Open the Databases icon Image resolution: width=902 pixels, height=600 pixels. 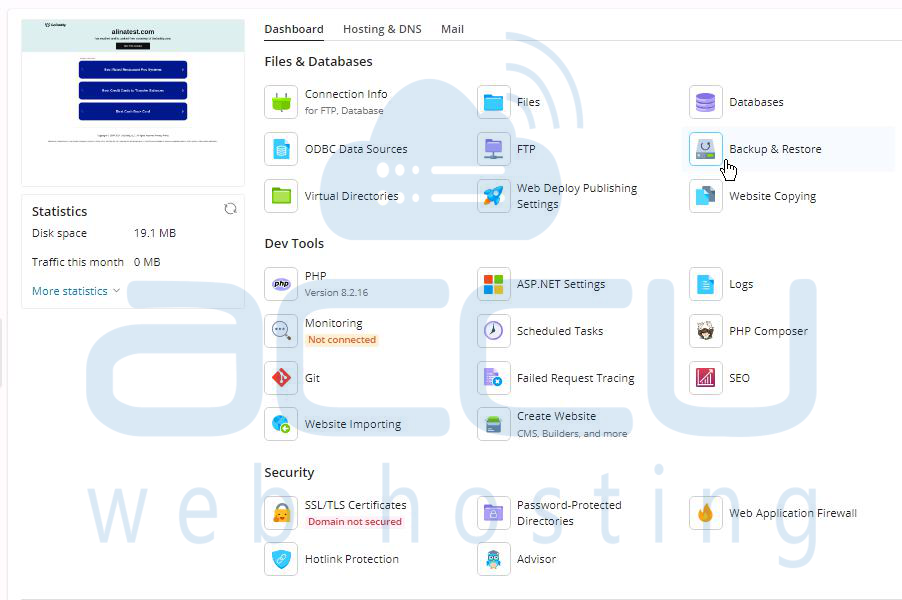(x=706, y=102)
